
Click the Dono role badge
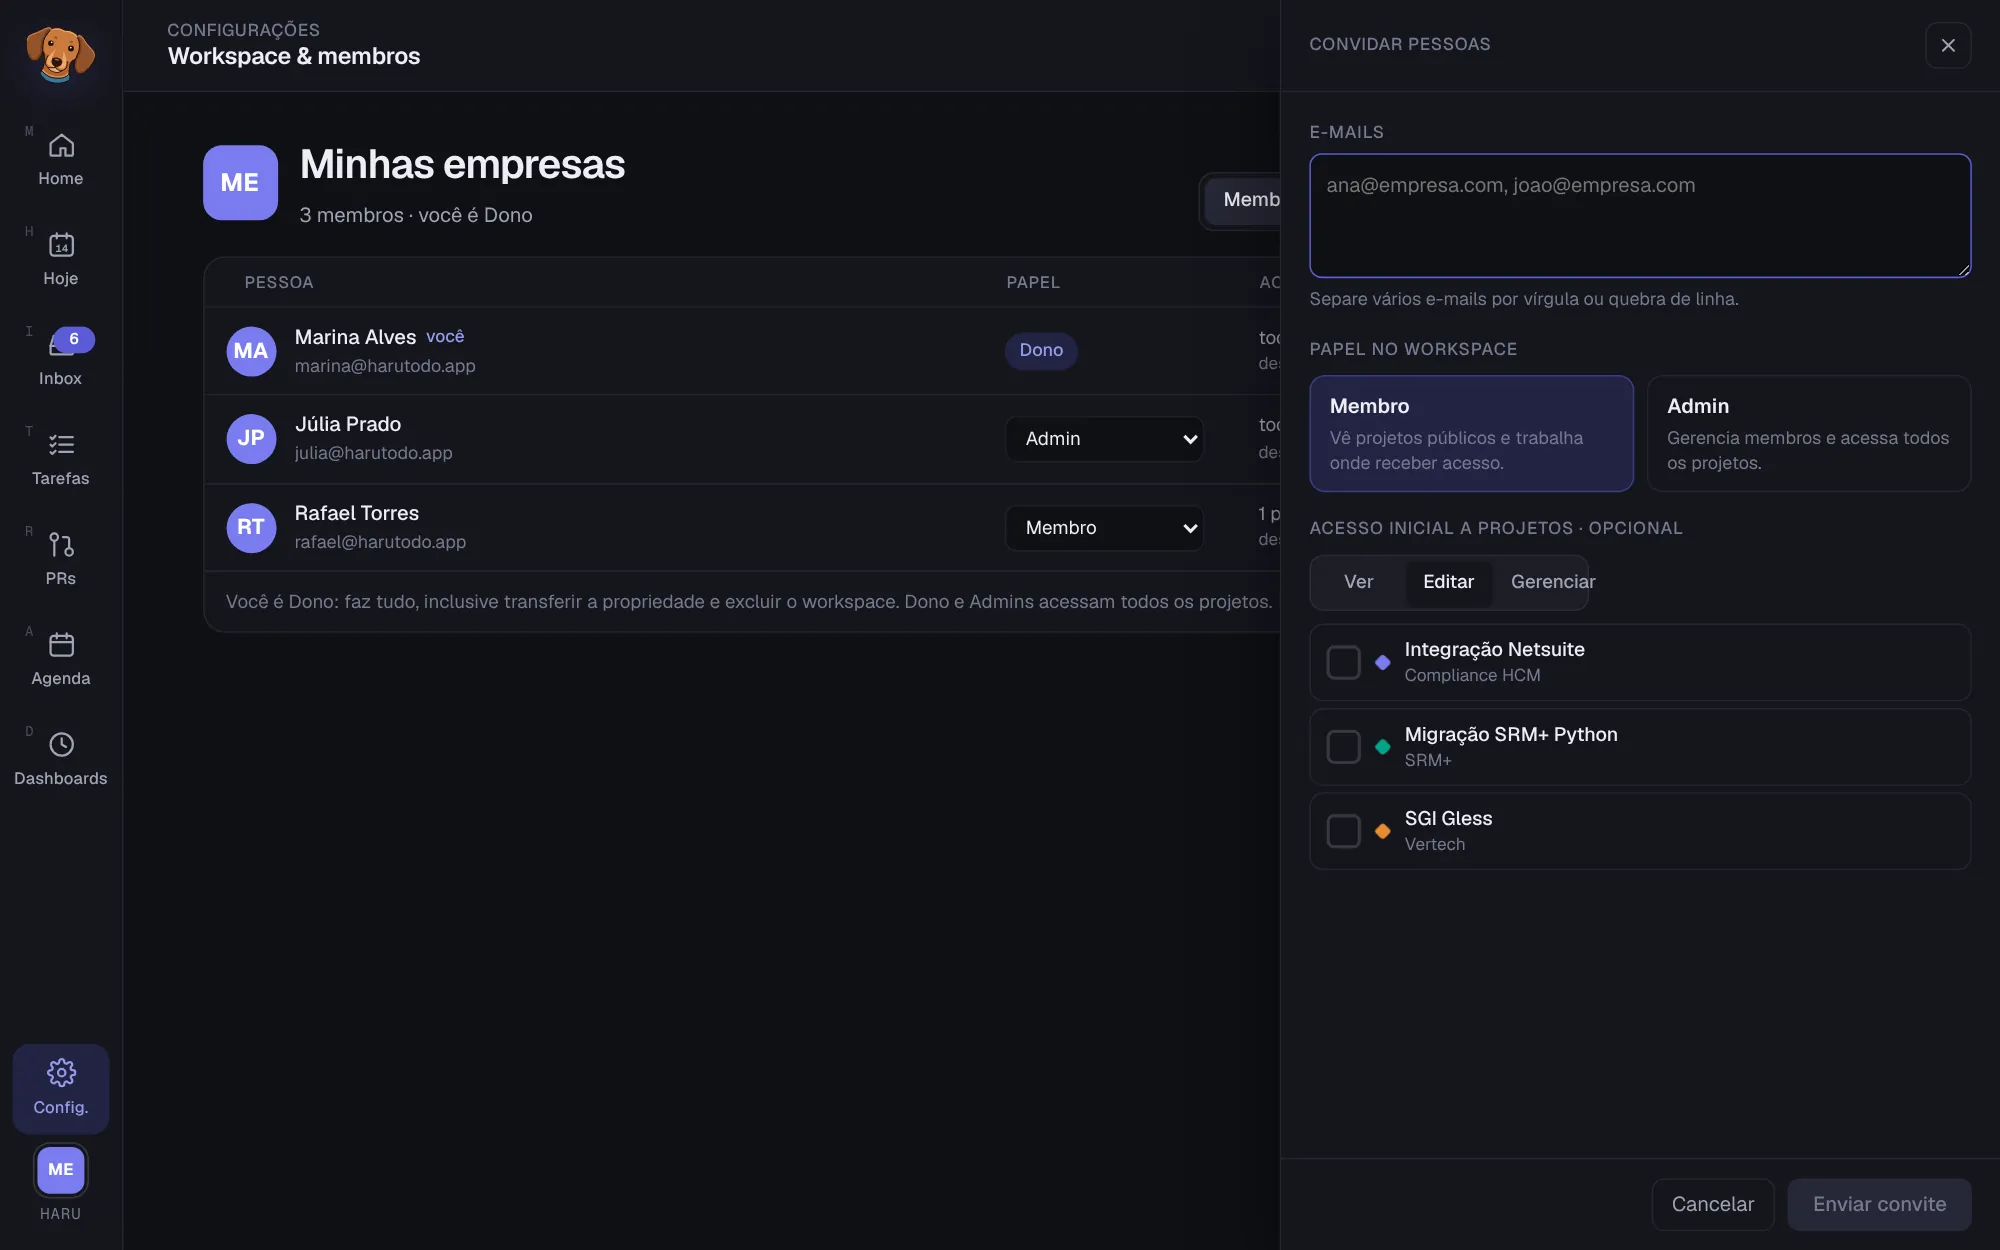point(1041,350)
